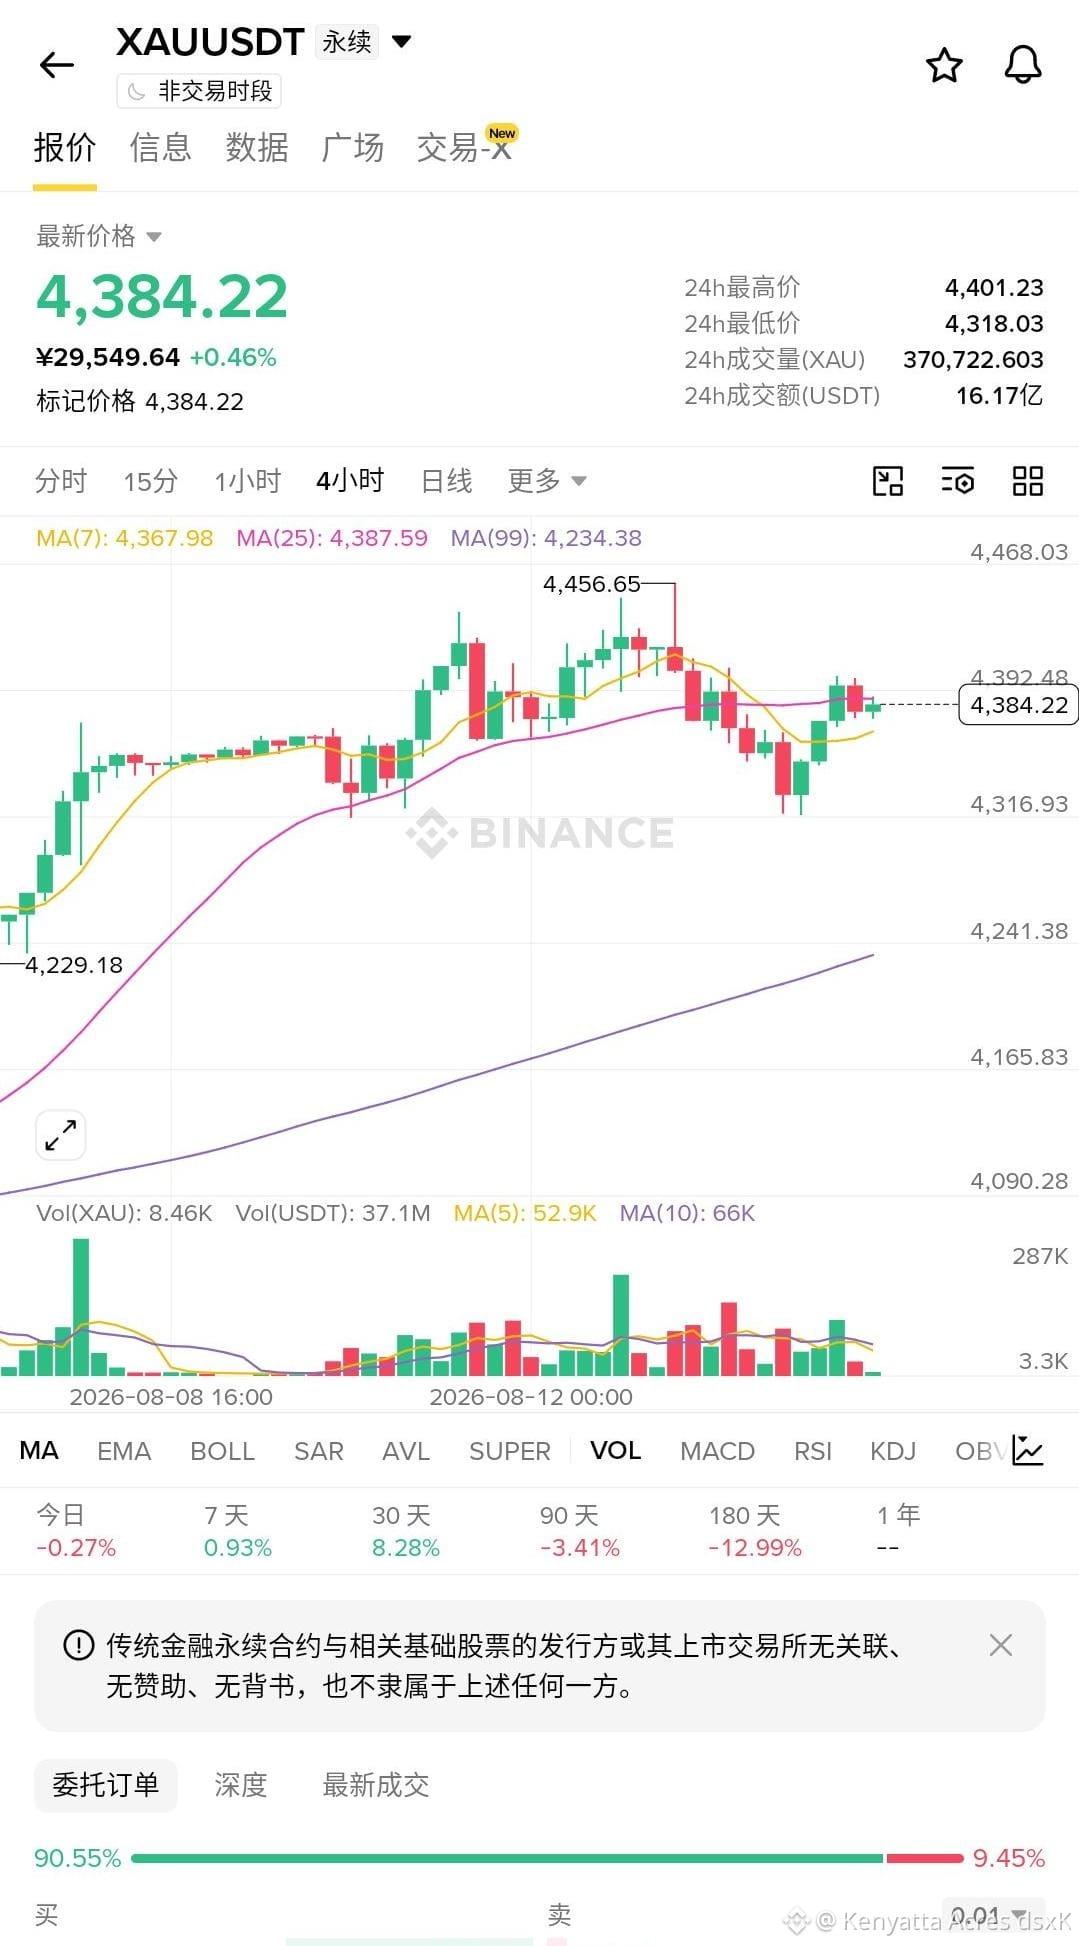Open the multi-chart grid layout icon

[x=1028, y=481]
